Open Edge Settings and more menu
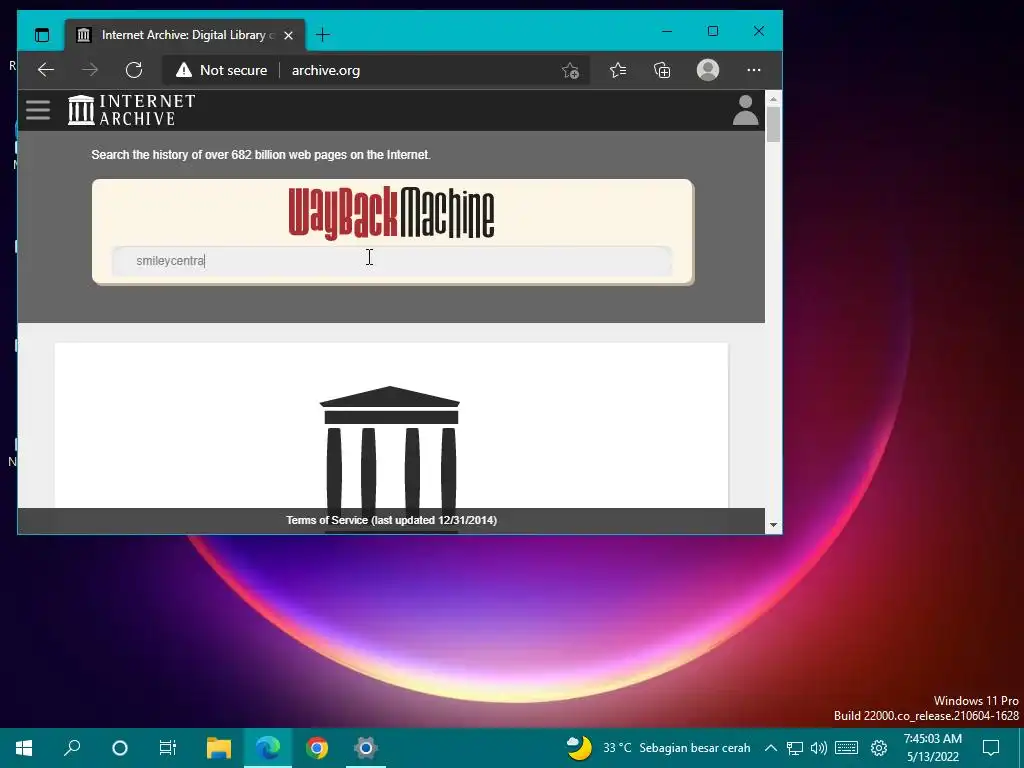This screenshot has height=768, width=1024. (754, 70)
